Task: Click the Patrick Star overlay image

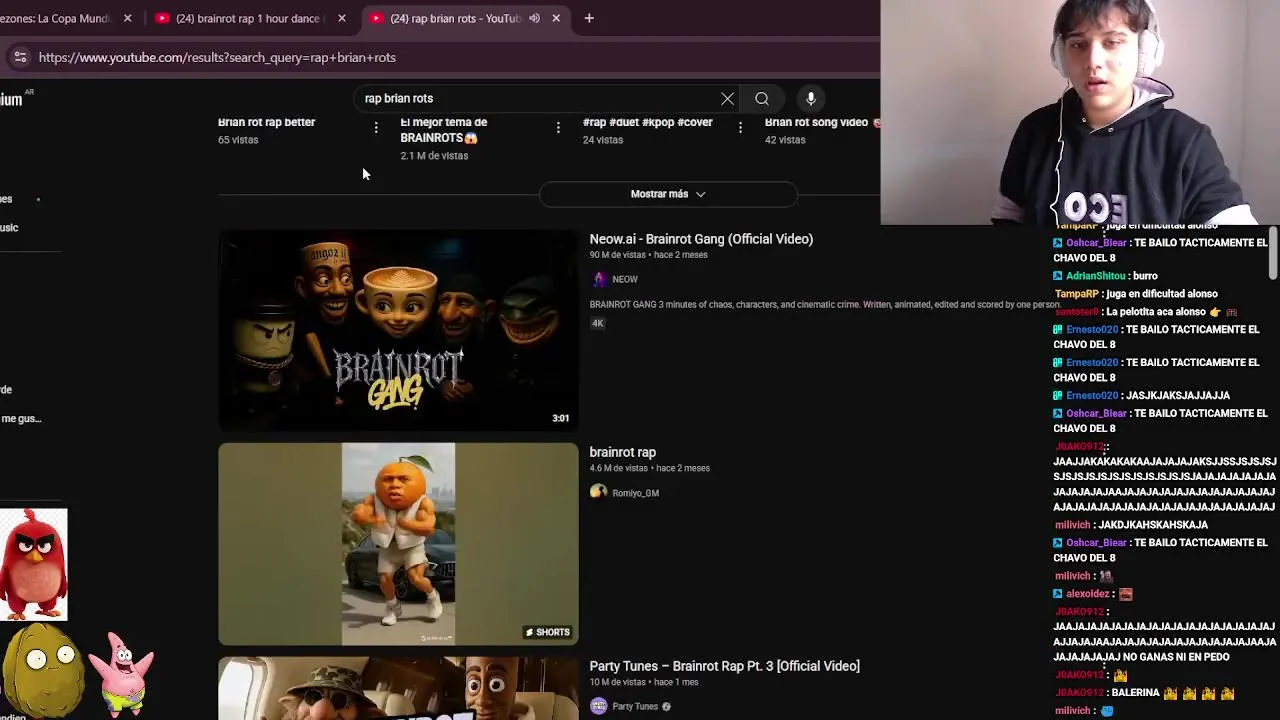Action: tap(123, 674)
